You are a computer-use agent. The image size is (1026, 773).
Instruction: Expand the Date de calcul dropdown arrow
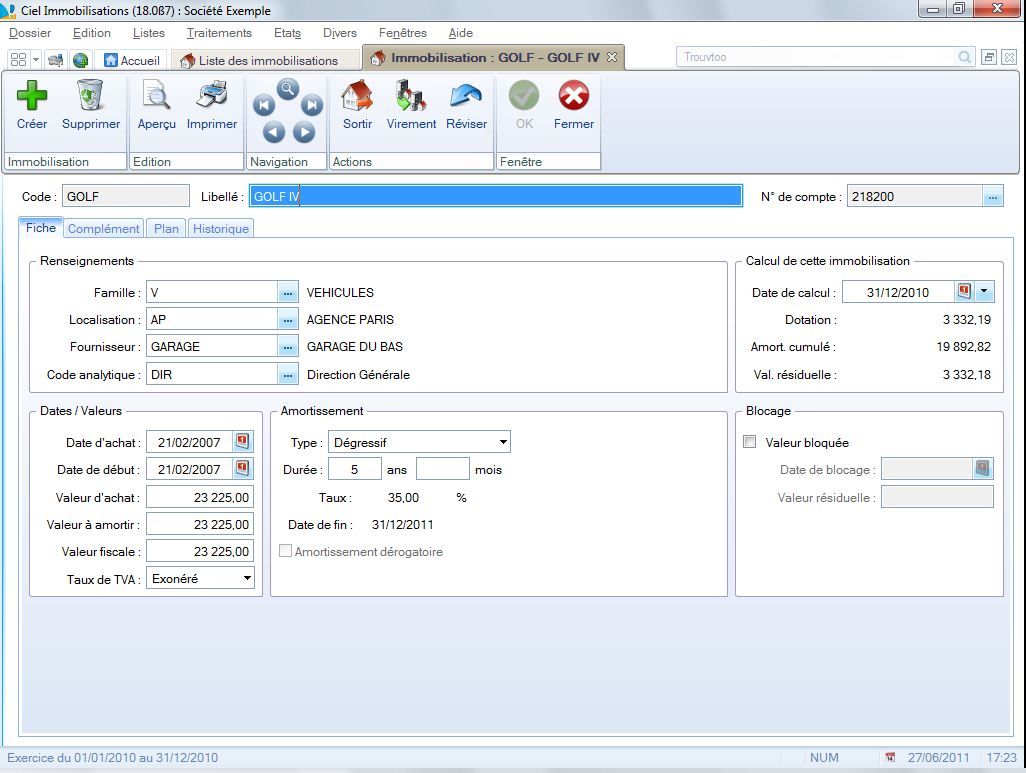click(x=985, y=292)
